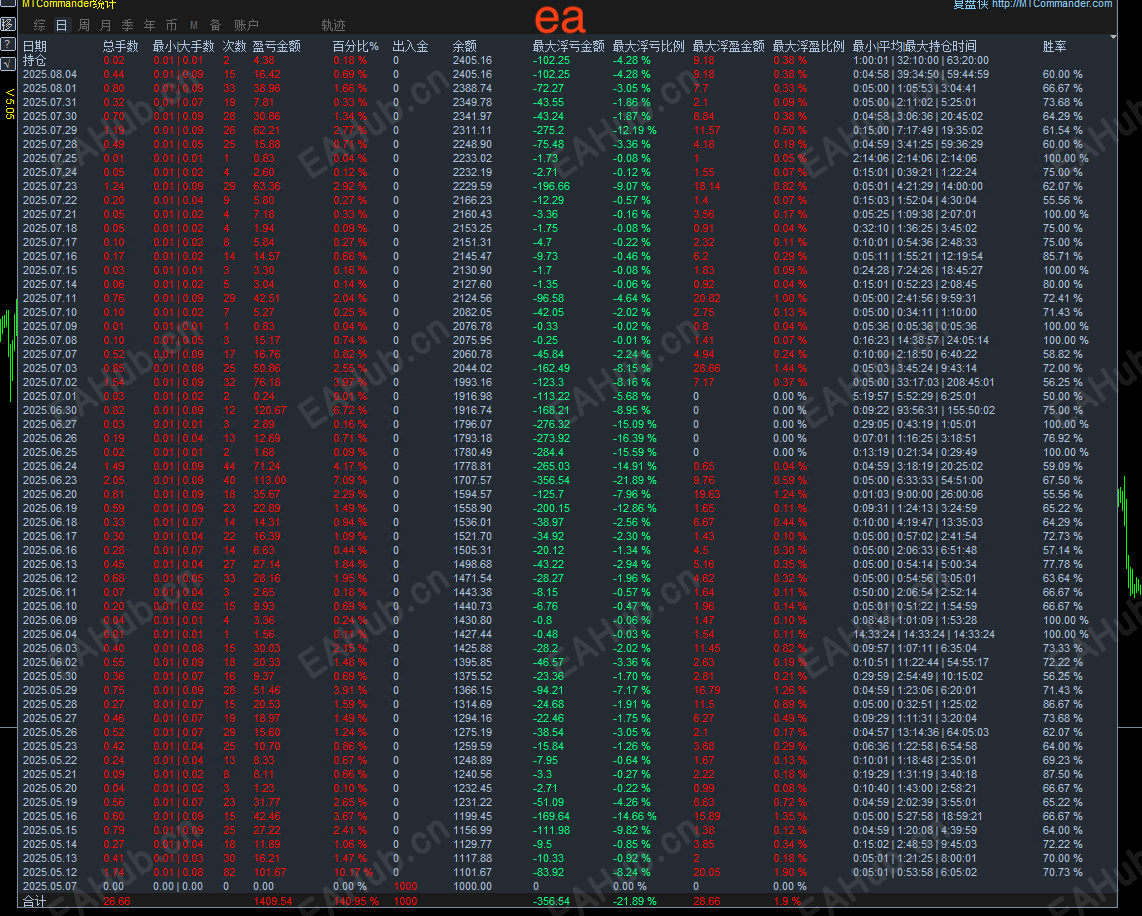Click the 复盘侠 label at top right
The width and height of the screenshot is (1142, 916).
click(x=971, y=4)
